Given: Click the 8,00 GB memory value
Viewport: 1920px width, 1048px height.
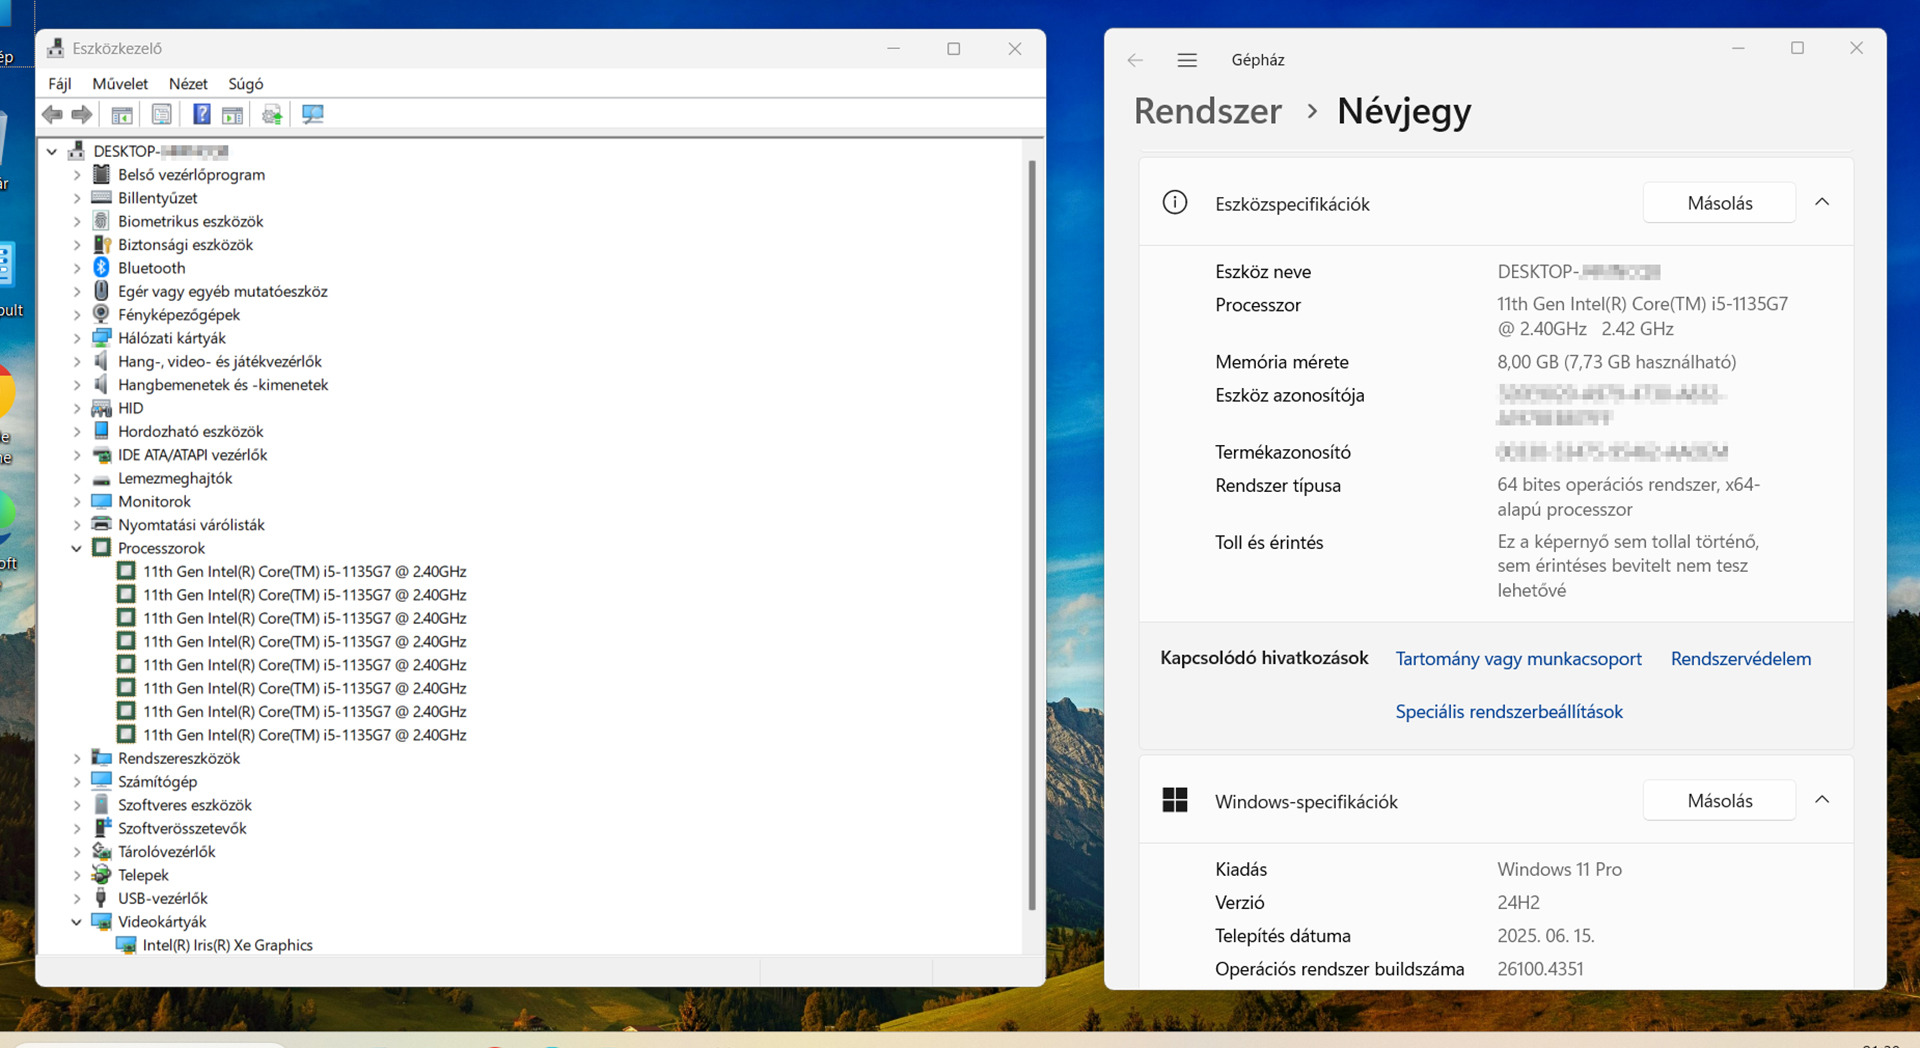Looking at the screenshot, I should (x=1616, y=362).
